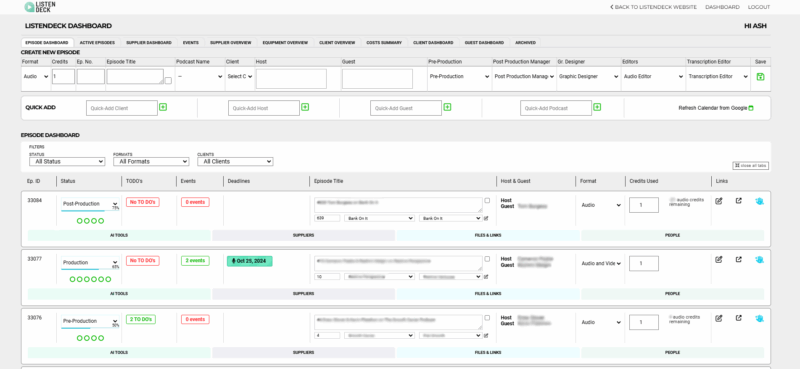Open the Podcast Name dropdown for new episode
This screenshot has height=369, width=800.
(199, 77)
